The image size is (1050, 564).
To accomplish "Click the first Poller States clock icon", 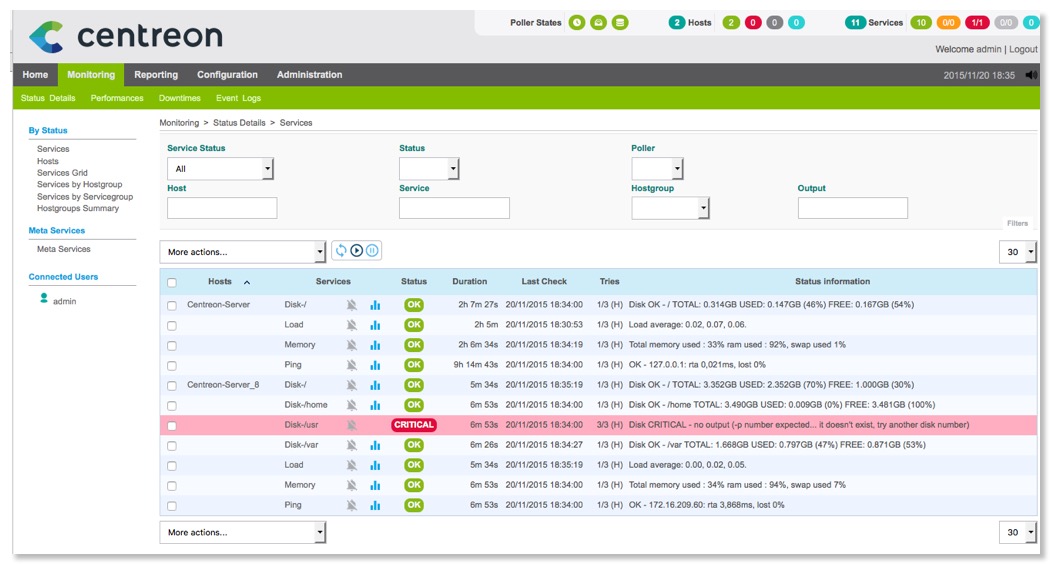I will tap(577, 23).
